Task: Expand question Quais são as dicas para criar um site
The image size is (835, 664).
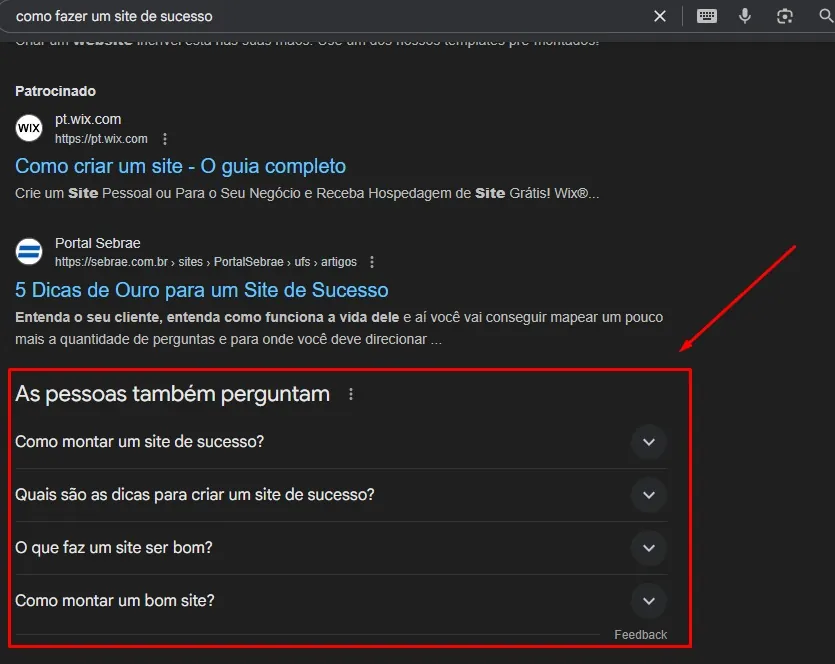Action: (x=649, y=495)
